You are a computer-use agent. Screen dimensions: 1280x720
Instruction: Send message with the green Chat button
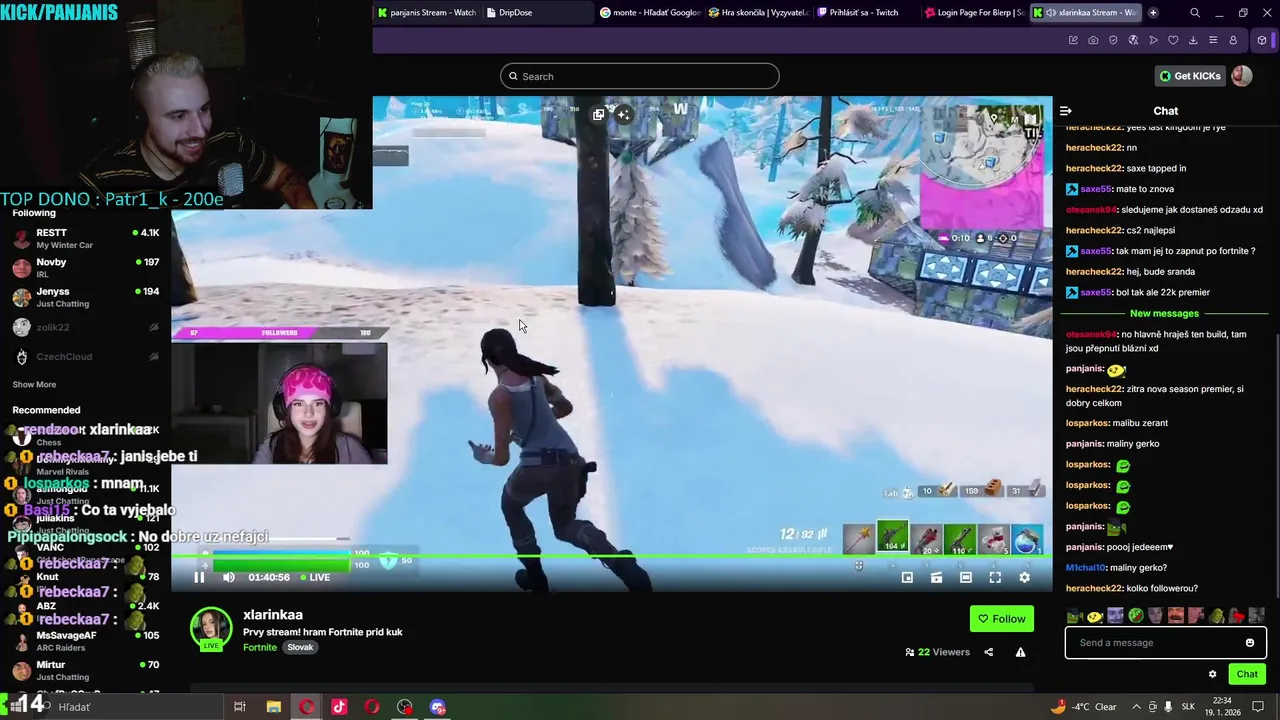[x=1247, y=674]
